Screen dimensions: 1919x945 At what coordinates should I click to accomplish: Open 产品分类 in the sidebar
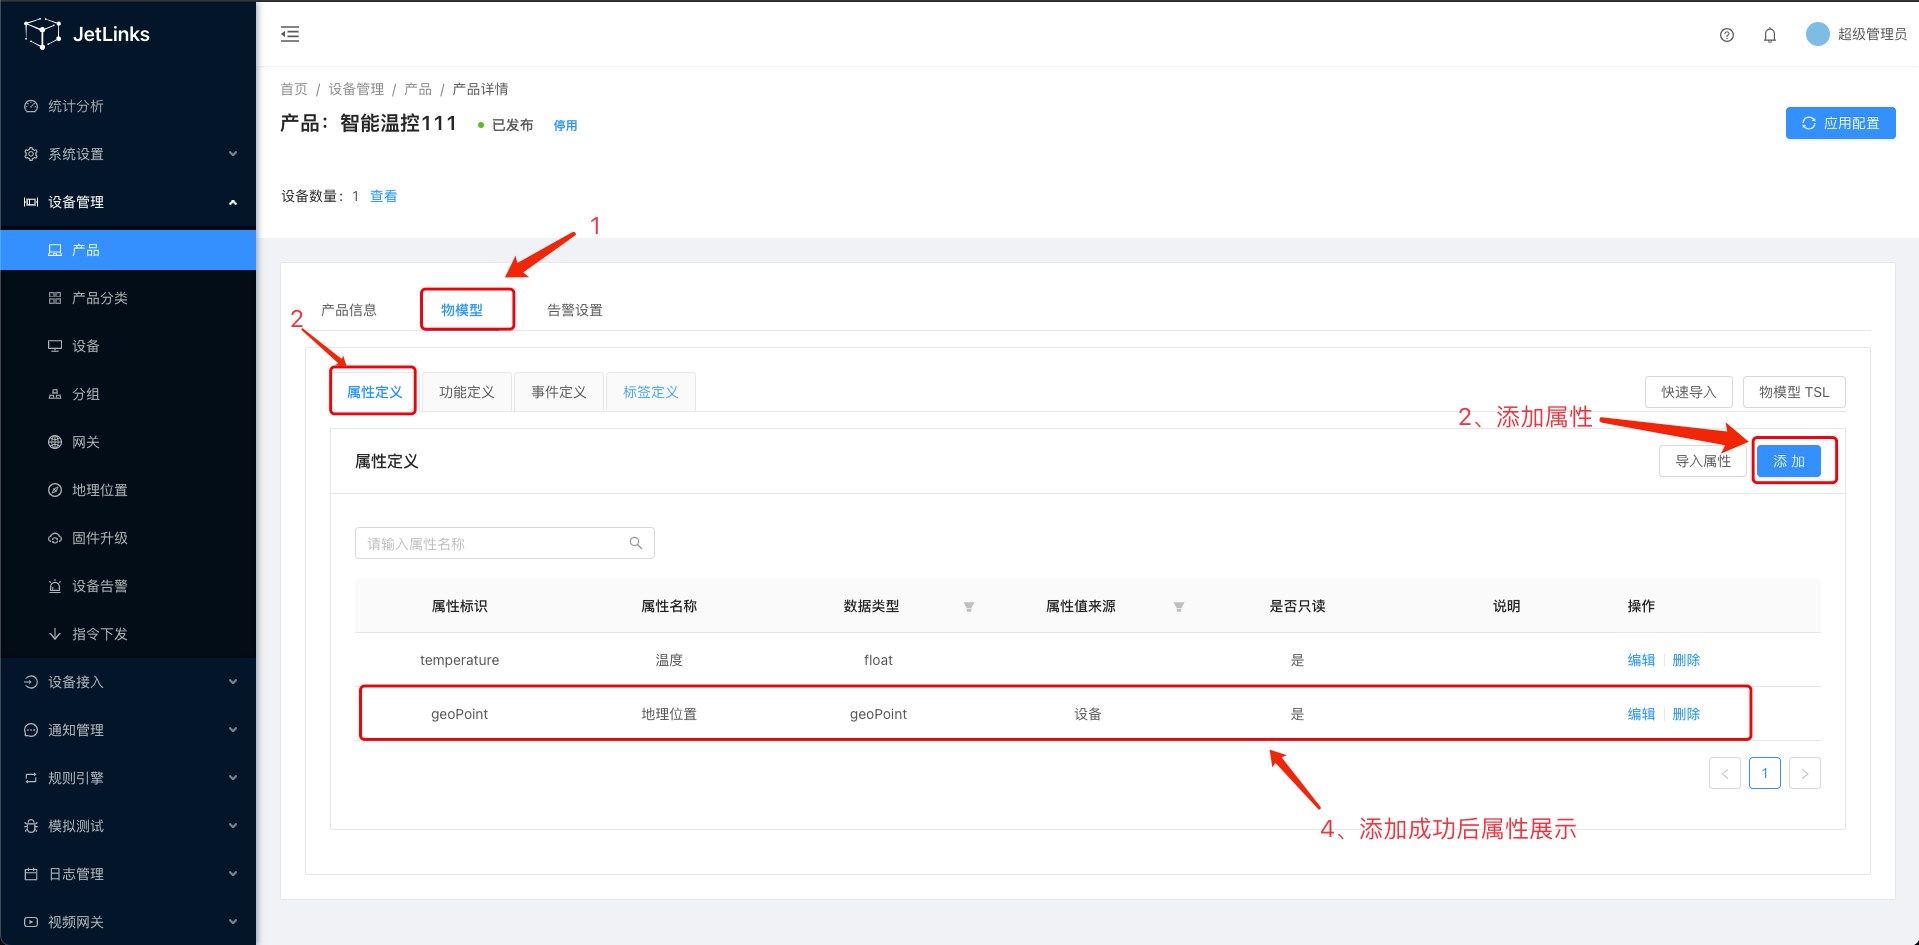click(x=128, y=298)
